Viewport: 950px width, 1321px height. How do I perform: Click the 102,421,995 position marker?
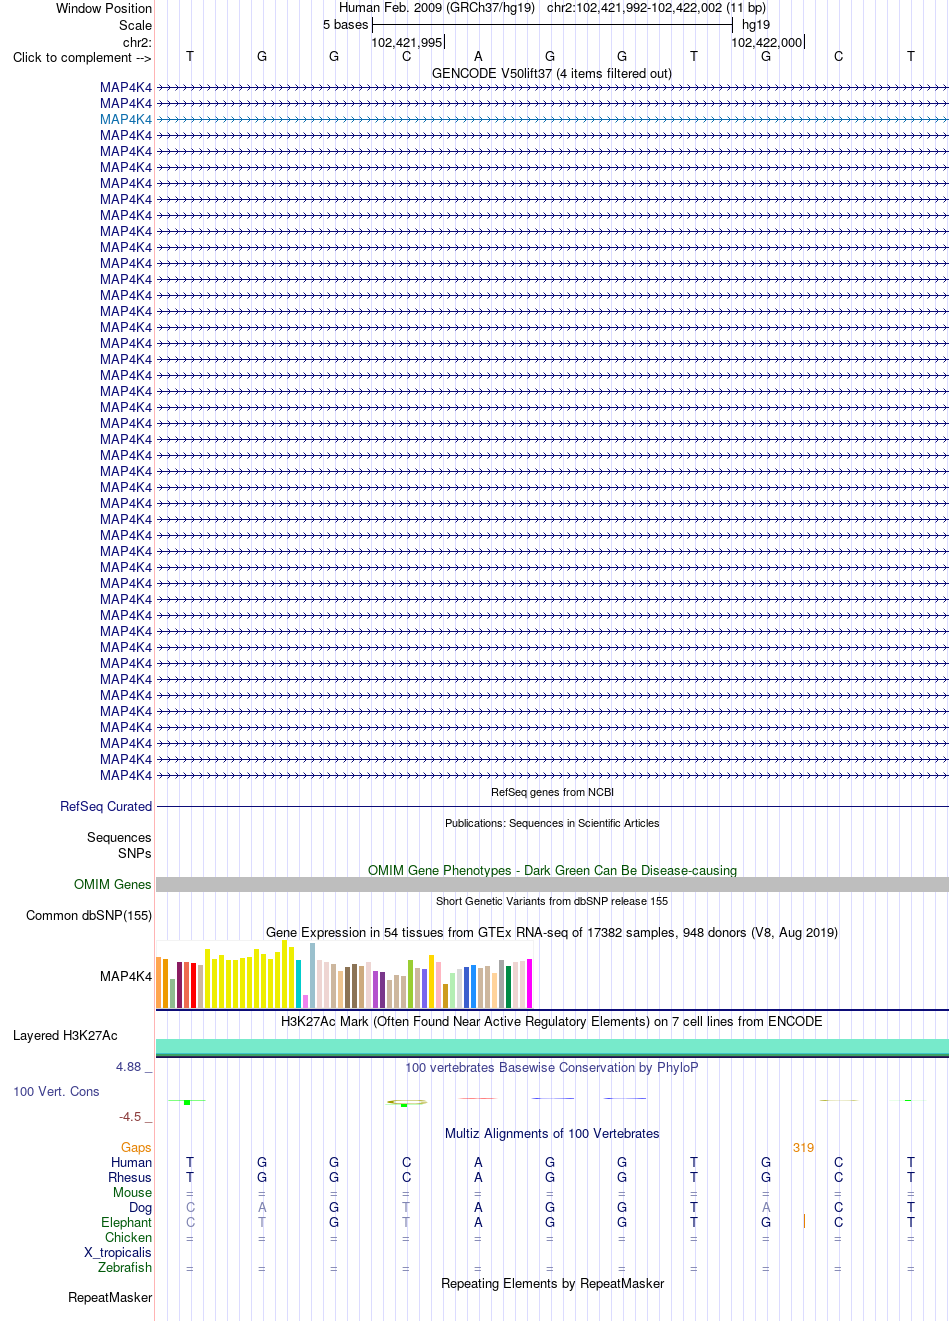pyautogui.click(x=407, y=42)
